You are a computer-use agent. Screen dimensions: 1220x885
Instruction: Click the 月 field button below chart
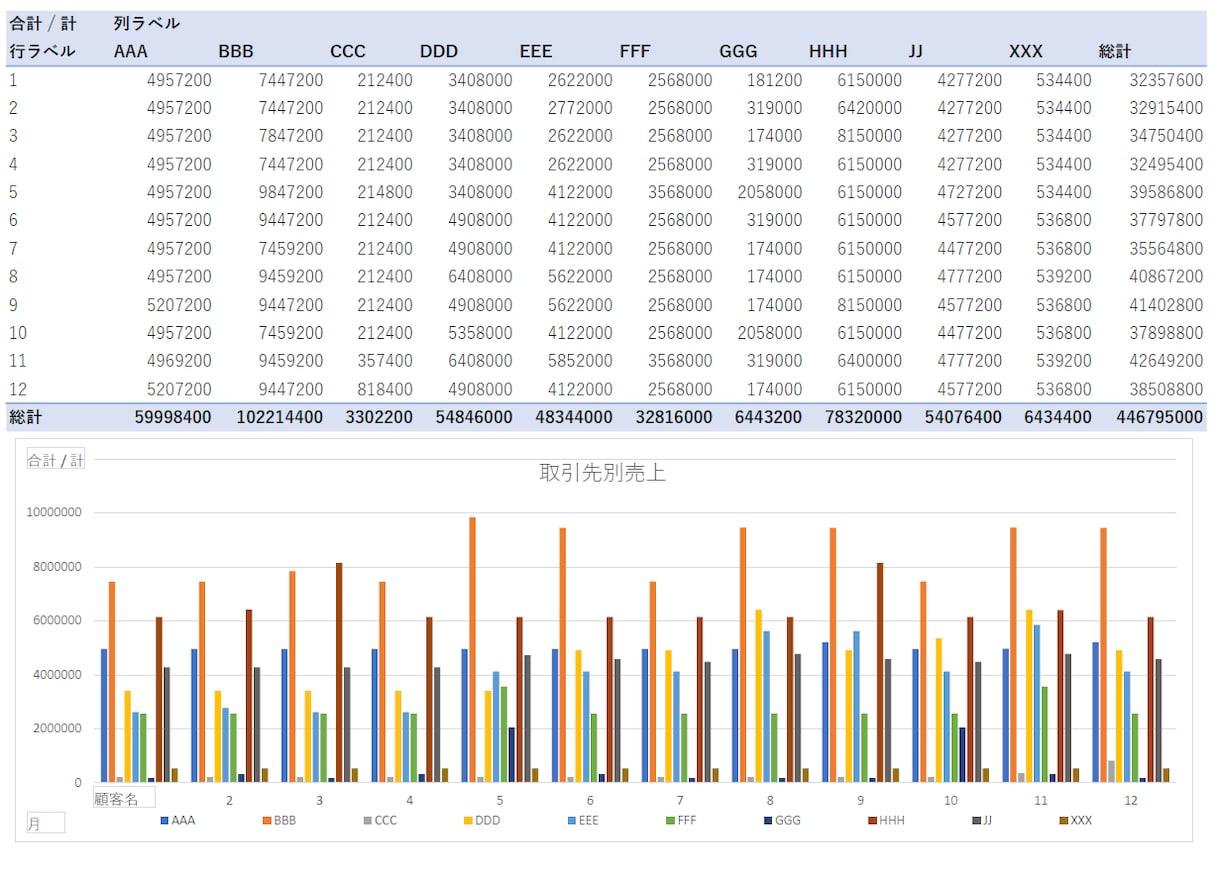tap(46, 823)
